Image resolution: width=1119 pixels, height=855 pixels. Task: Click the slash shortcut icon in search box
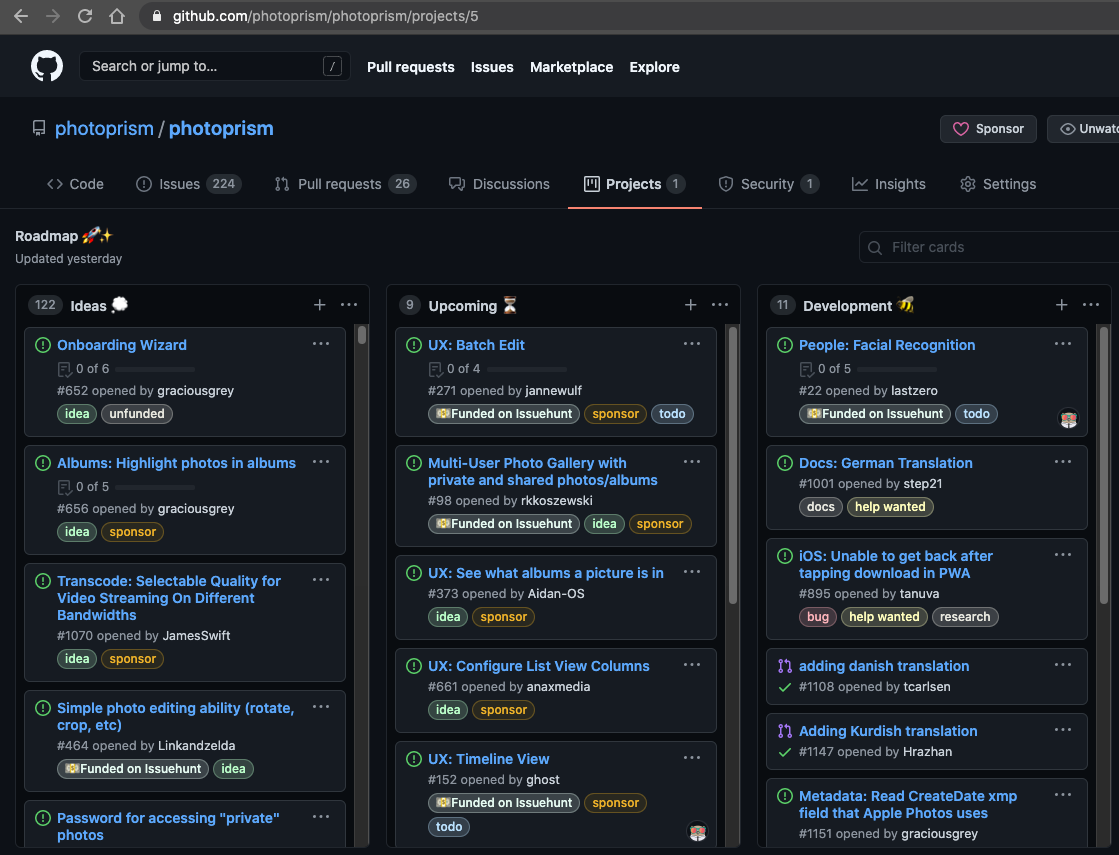click(x=332, y=66)
